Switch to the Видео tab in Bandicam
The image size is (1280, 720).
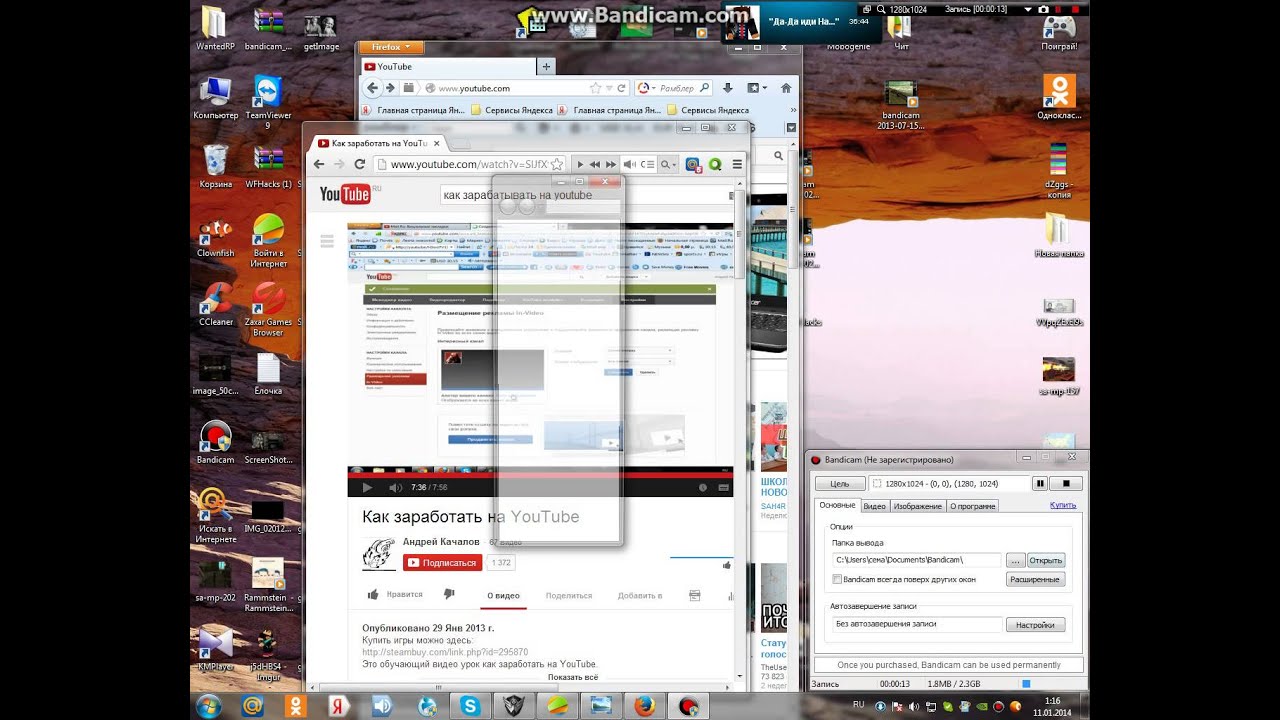tap(874, 506)
